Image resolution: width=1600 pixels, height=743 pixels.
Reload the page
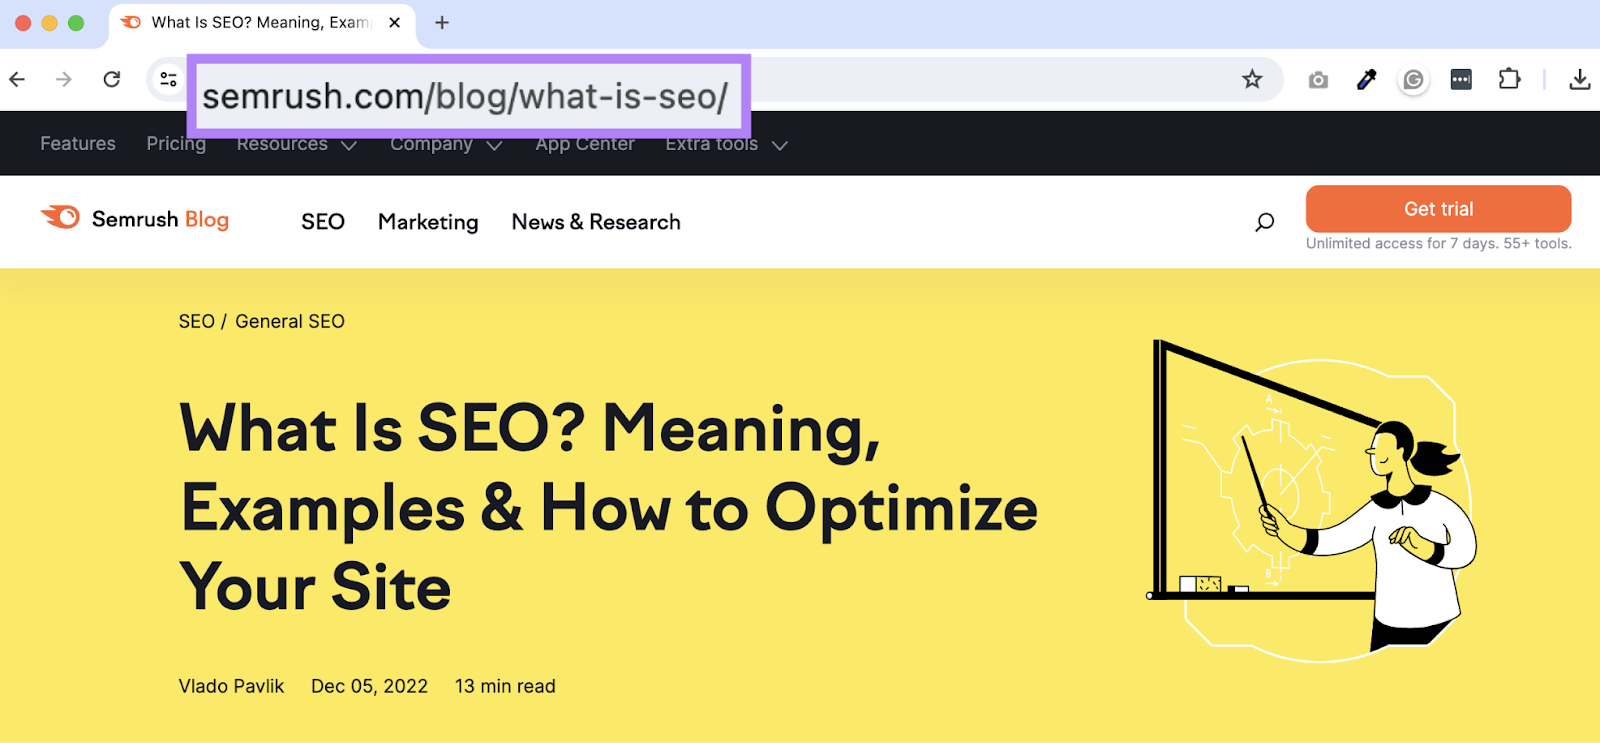(x=112, y=79)
